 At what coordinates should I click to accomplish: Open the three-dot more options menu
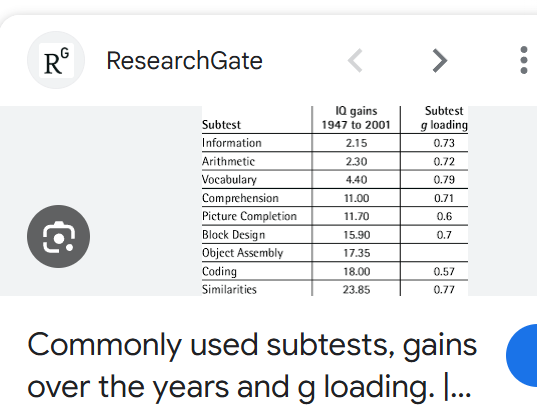(523, 60)
